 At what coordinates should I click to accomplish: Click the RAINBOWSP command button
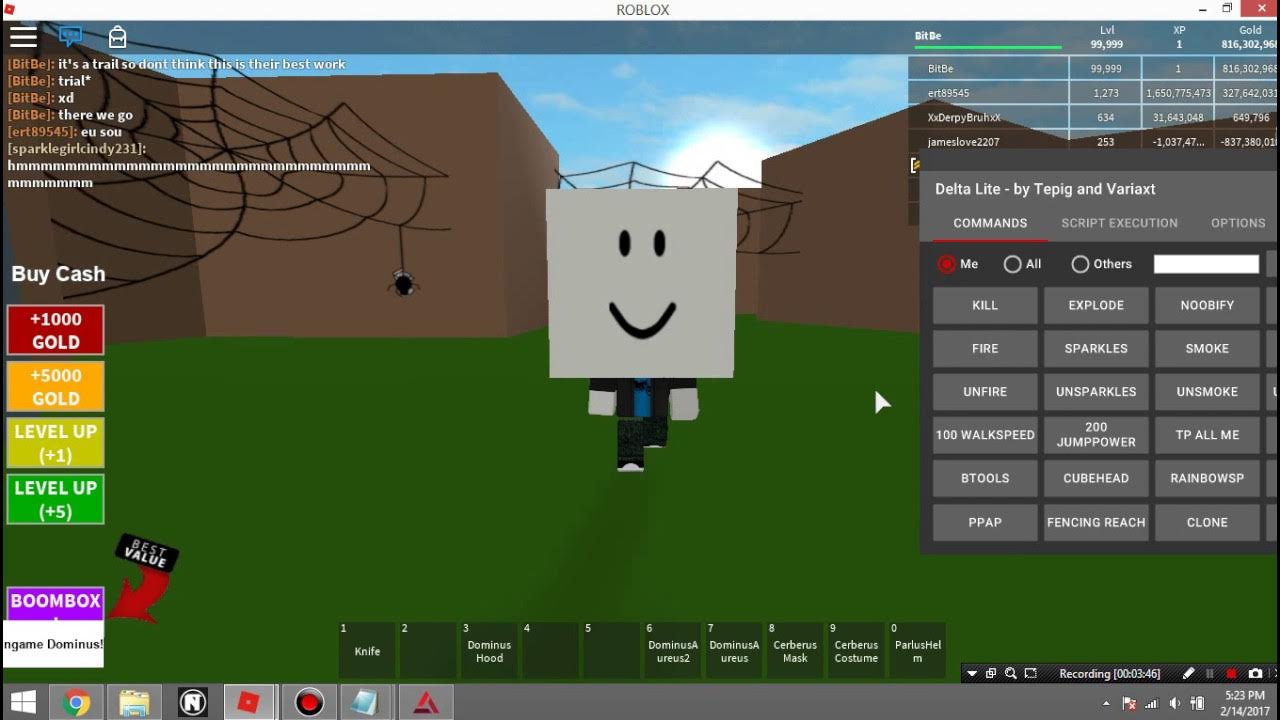tap(1207, 478)
